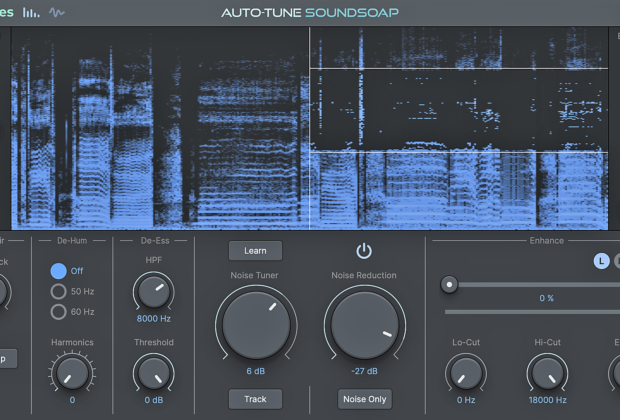Click the -27 dB Noise Reduction value
Image resolution: width=620 pixels, height=420 pixels.
point(364,371)
